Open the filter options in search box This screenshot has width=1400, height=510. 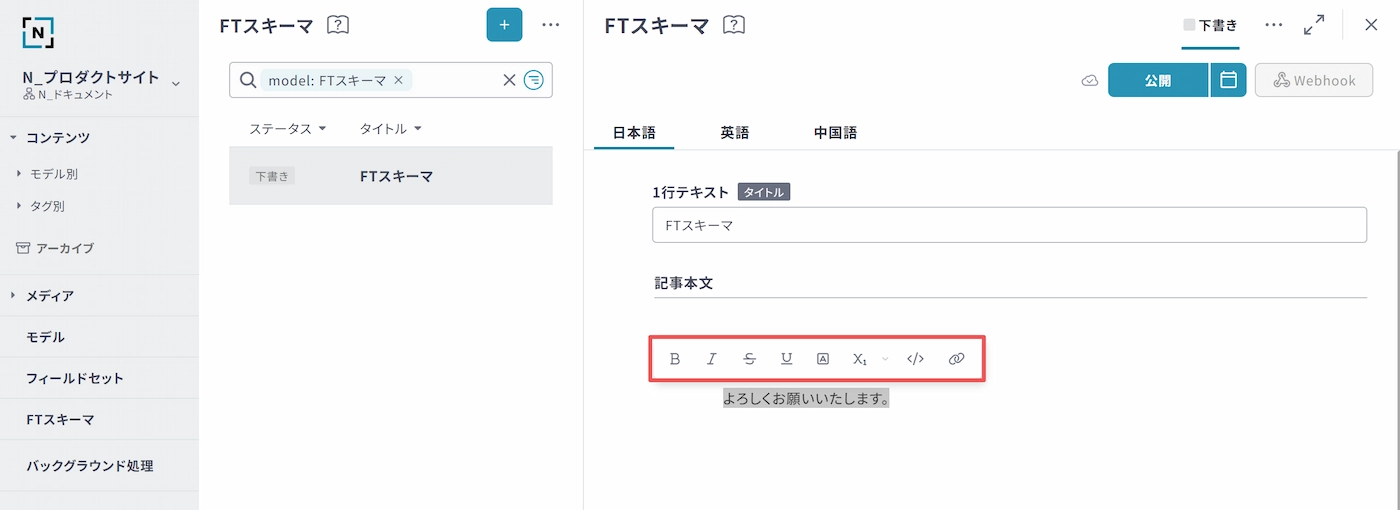[x=534, y=81]
